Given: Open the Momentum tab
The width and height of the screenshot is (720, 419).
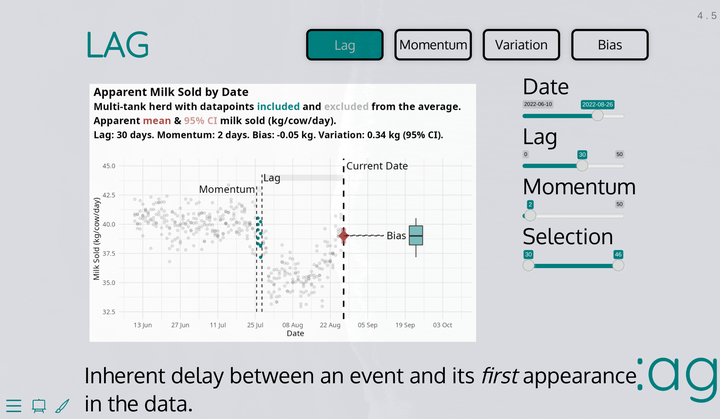Looking at the screenshot, I should point(433,45).
